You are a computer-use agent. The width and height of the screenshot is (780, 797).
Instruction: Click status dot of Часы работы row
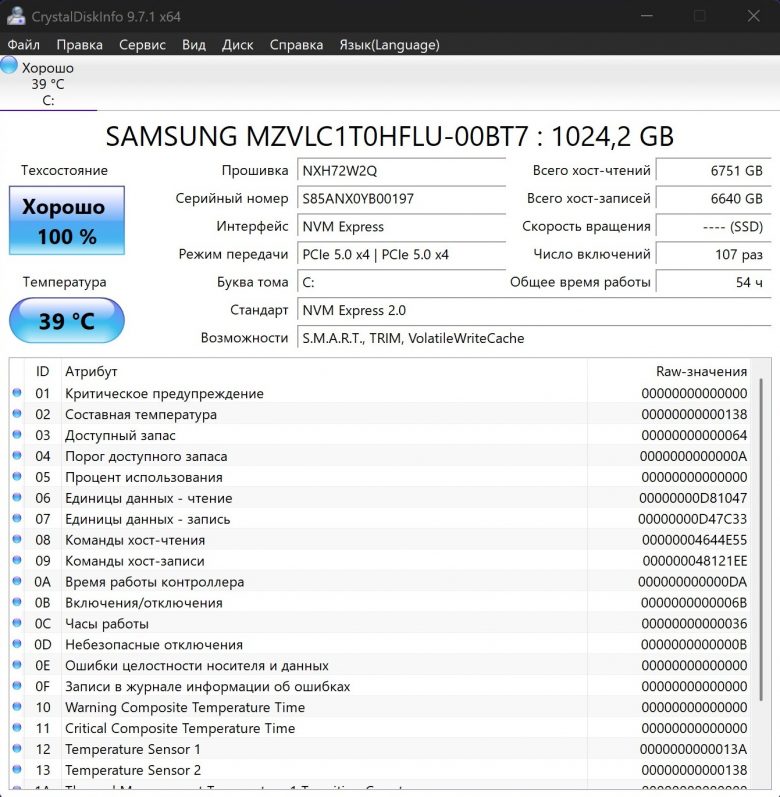[17, 623]
